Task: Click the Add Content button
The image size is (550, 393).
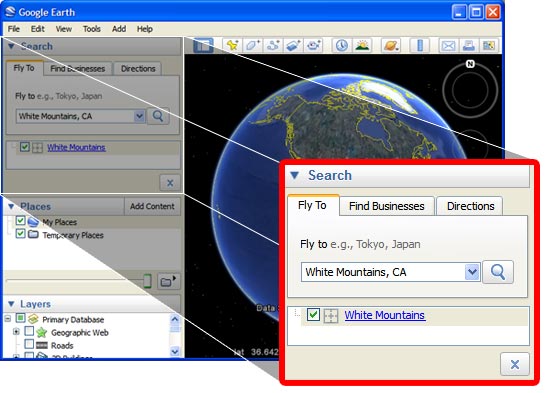Action: pyautogui.click(x=152, y=206)
